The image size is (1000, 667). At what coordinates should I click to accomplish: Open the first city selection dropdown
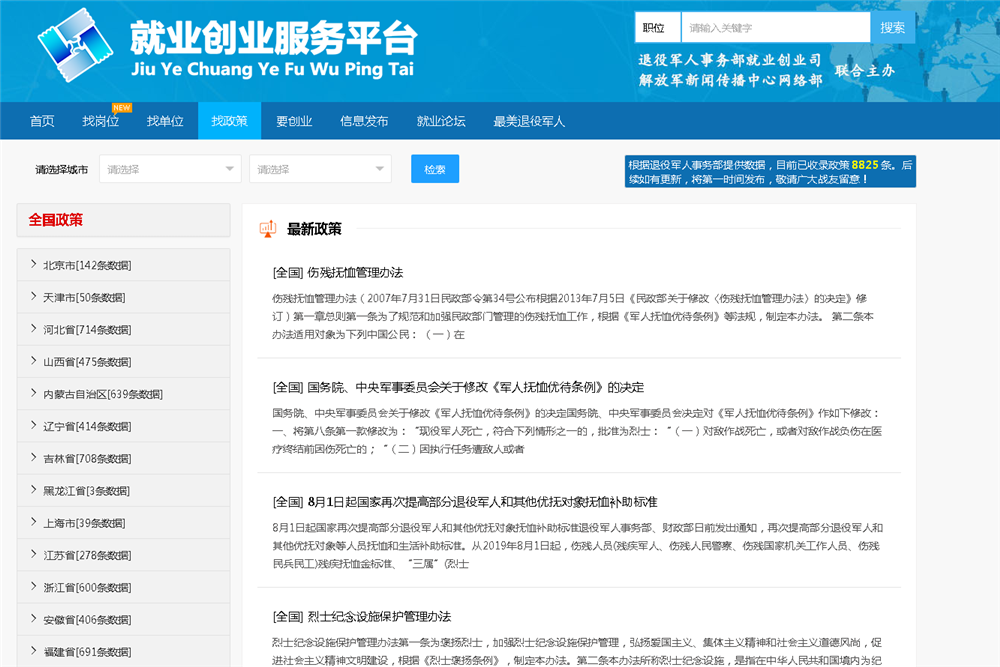tap(169, 169)
